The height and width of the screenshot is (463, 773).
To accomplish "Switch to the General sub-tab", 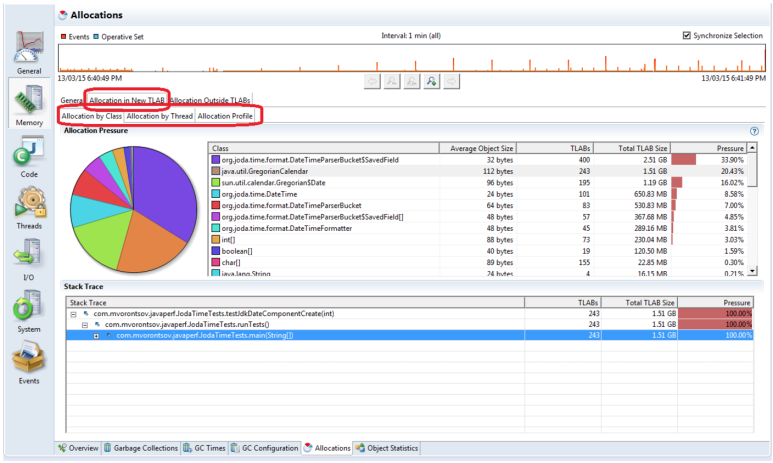I will 71,100.
